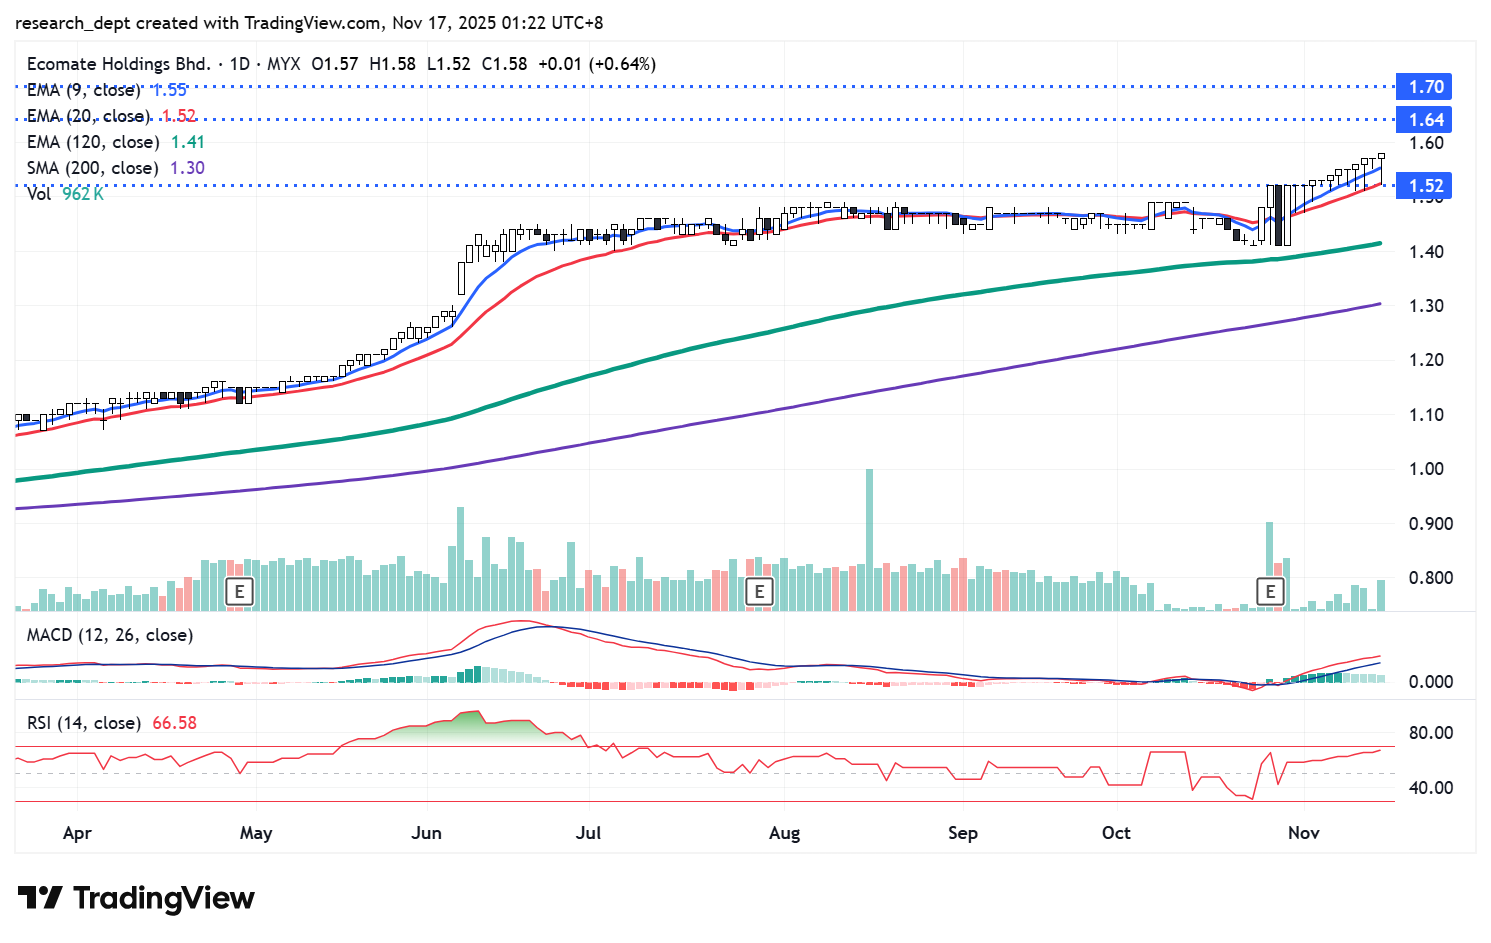The height and width of the screenshot is (943, 1491).
Task: Click the Jun label on the time axis
Action: 426,833
